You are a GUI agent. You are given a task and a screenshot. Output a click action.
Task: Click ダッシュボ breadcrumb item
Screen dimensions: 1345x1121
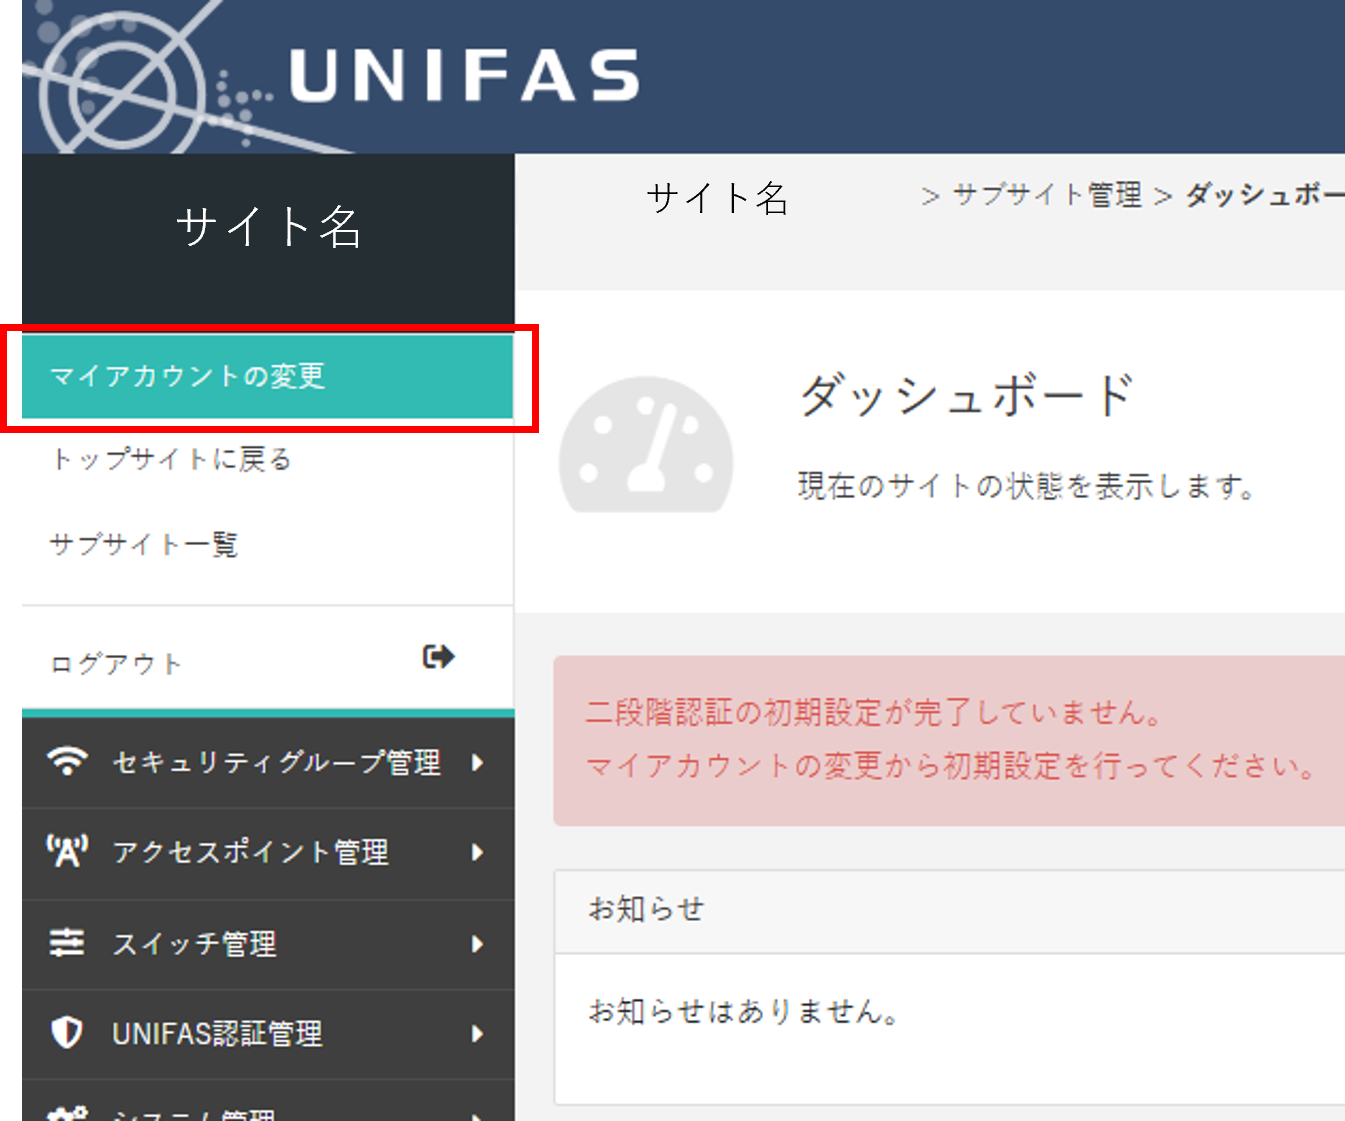pos(1265,195)
